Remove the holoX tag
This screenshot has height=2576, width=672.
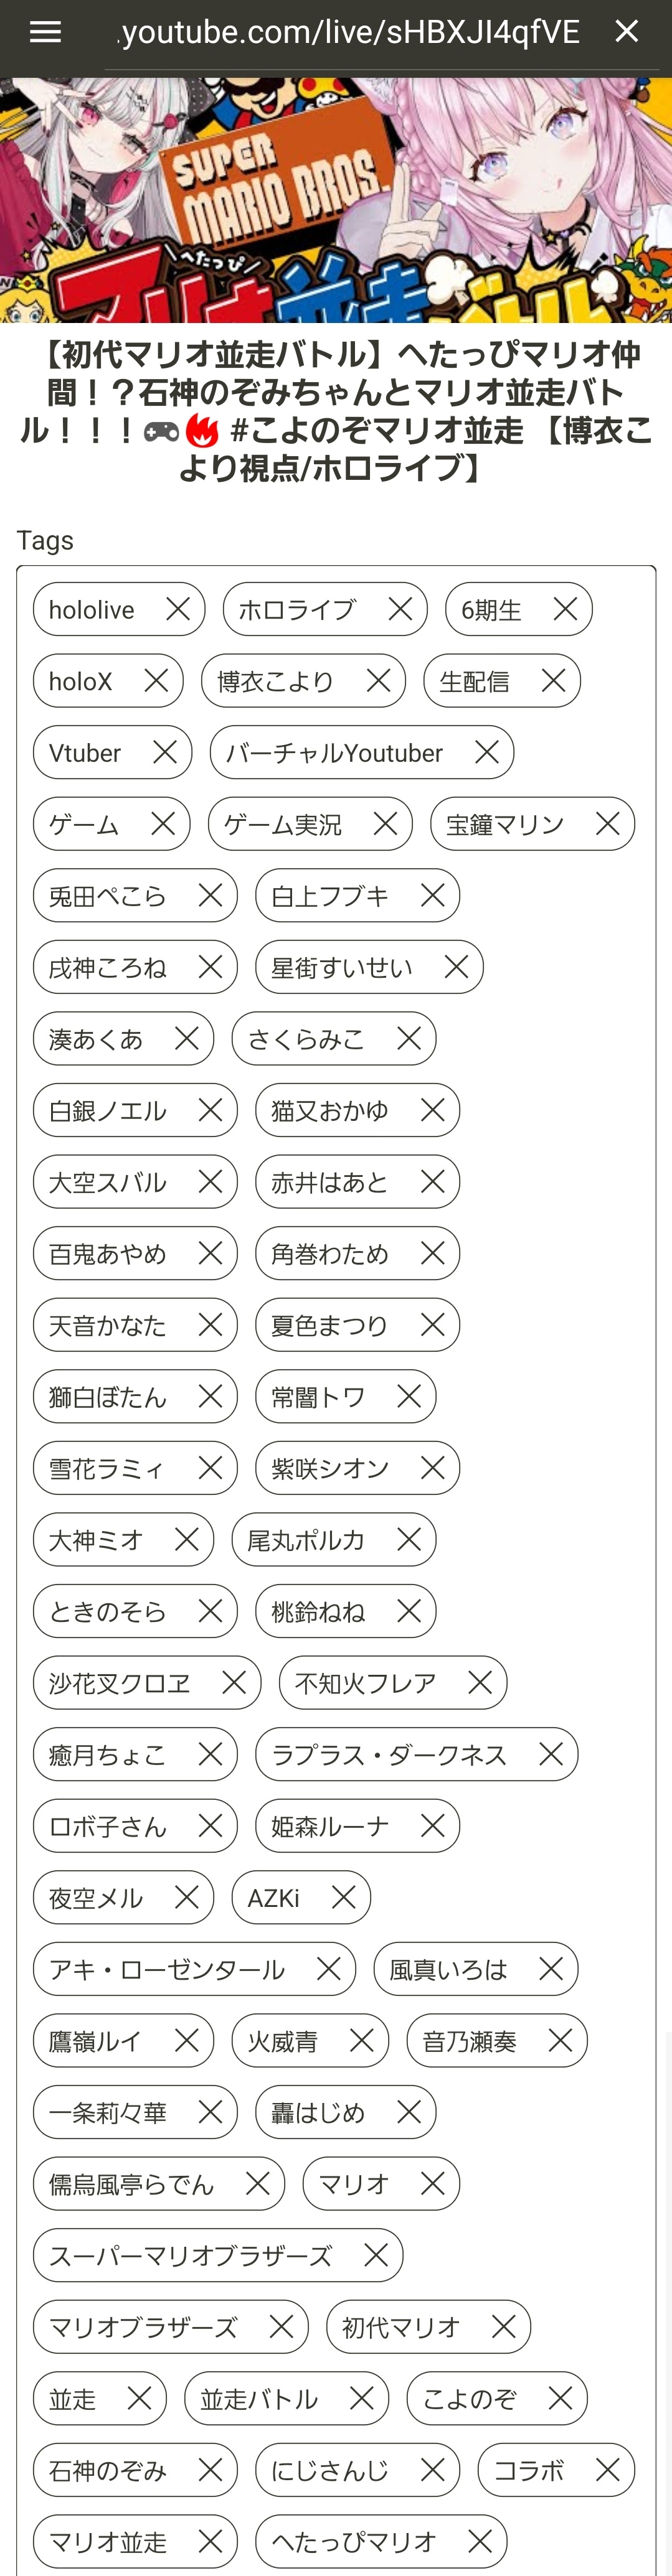point(156,681)
